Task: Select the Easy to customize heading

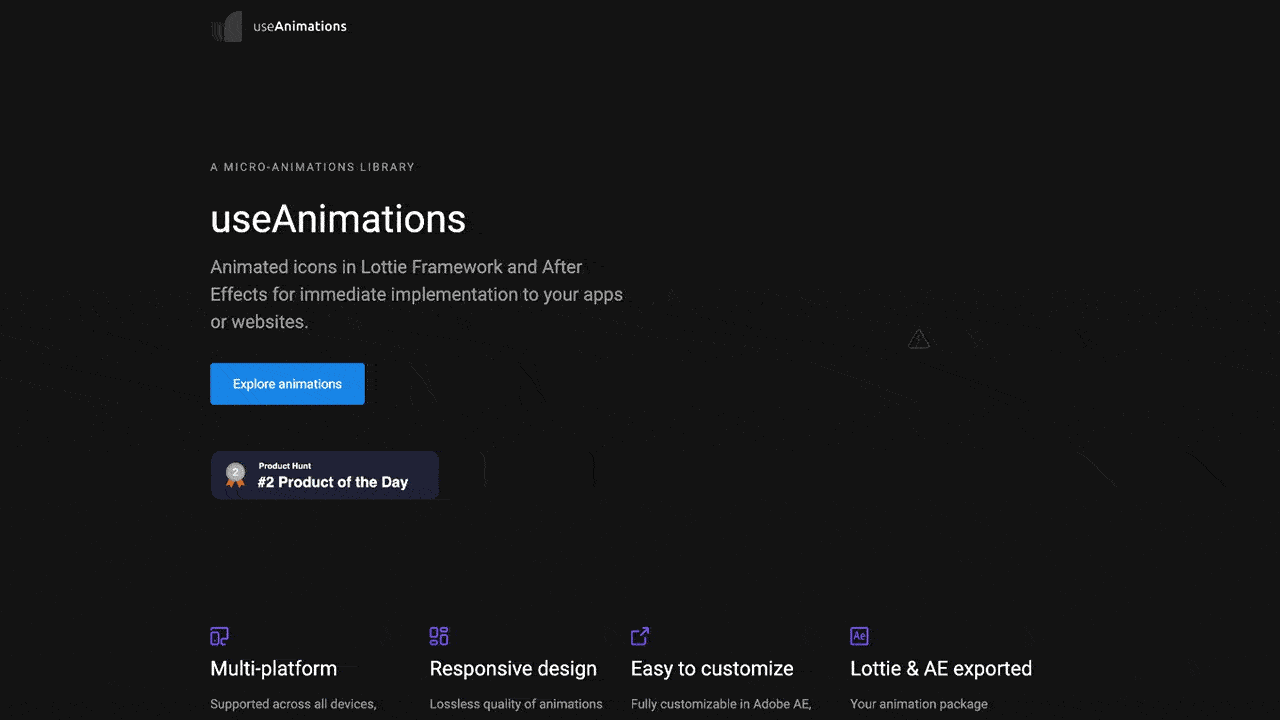Action: (x=712, y=668)
